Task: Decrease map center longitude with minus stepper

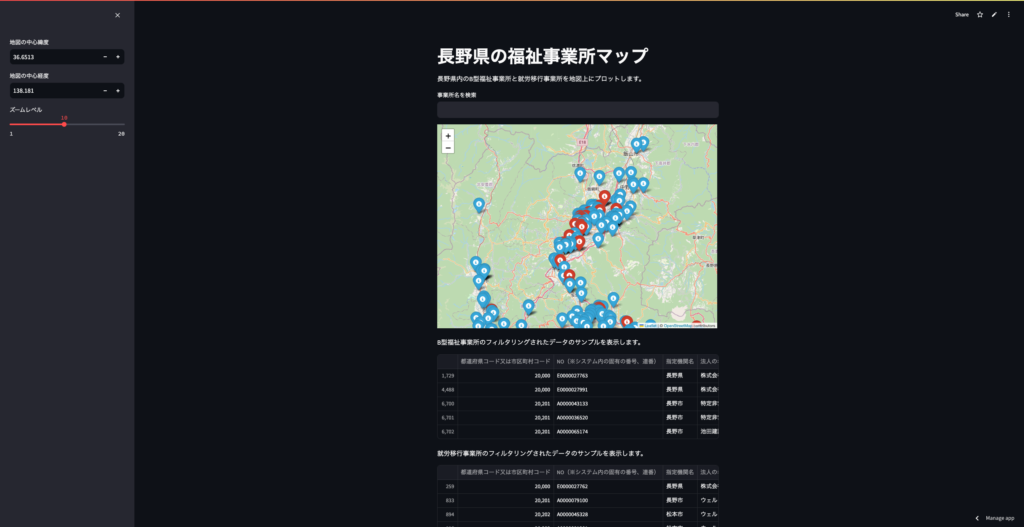Action: (x=105, y=90)
